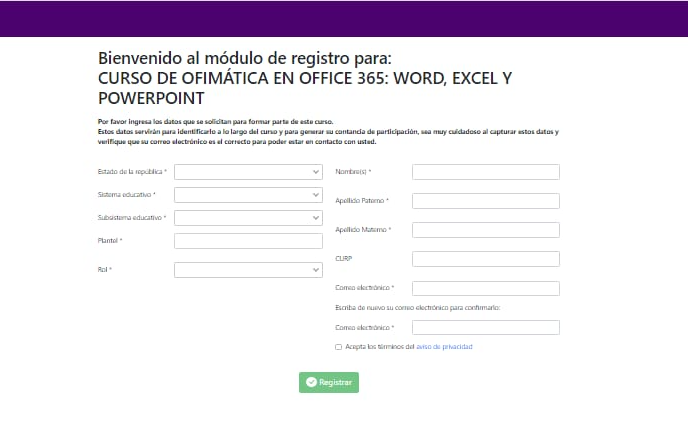Click the Apellido Paterno input field

pyautogui.click(x=486, y=201)
